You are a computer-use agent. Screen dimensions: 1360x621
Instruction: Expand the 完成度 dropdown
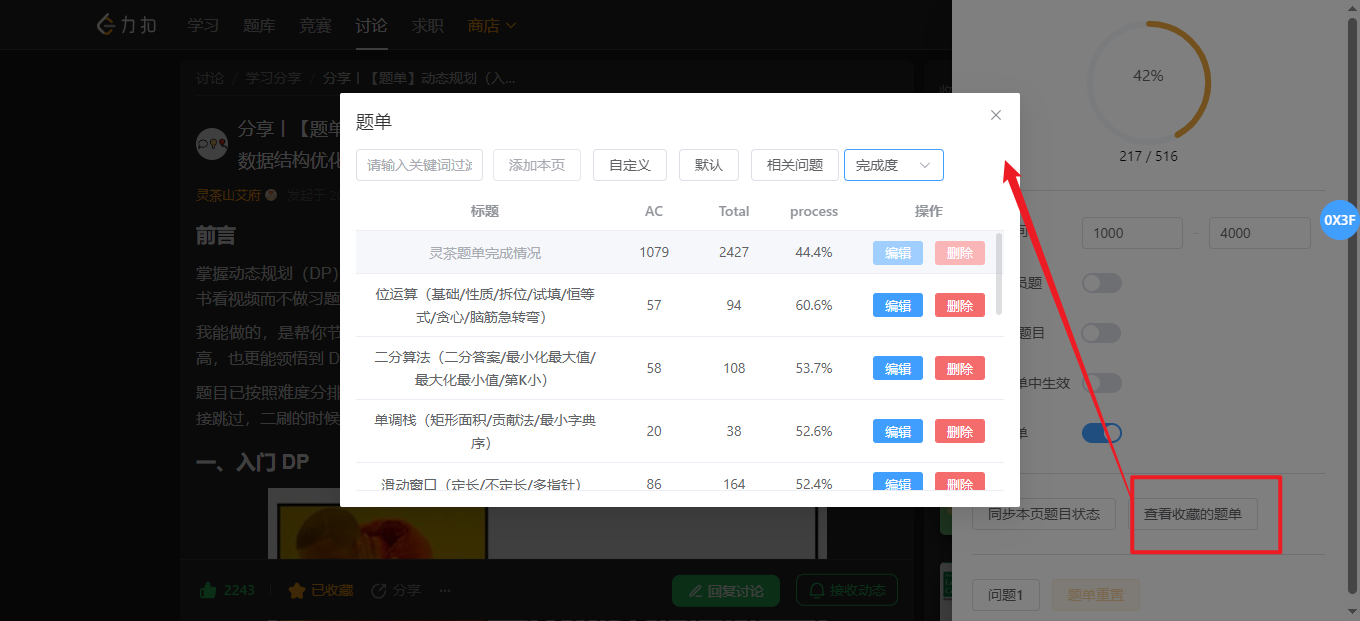(x=893, y=165)
